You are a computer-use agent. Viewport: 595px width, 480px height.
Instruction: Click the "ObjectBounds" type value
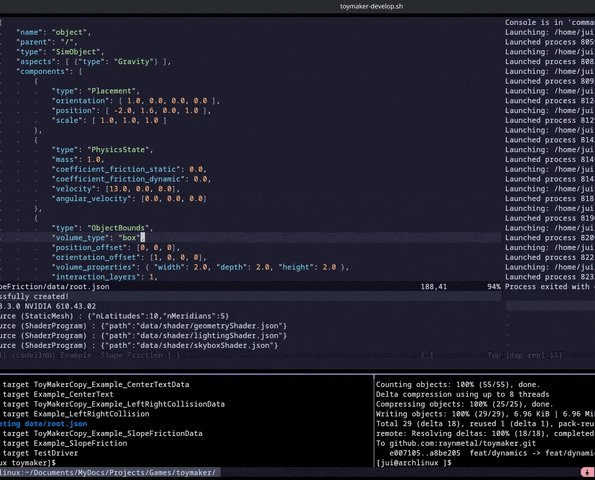(118, 228)
